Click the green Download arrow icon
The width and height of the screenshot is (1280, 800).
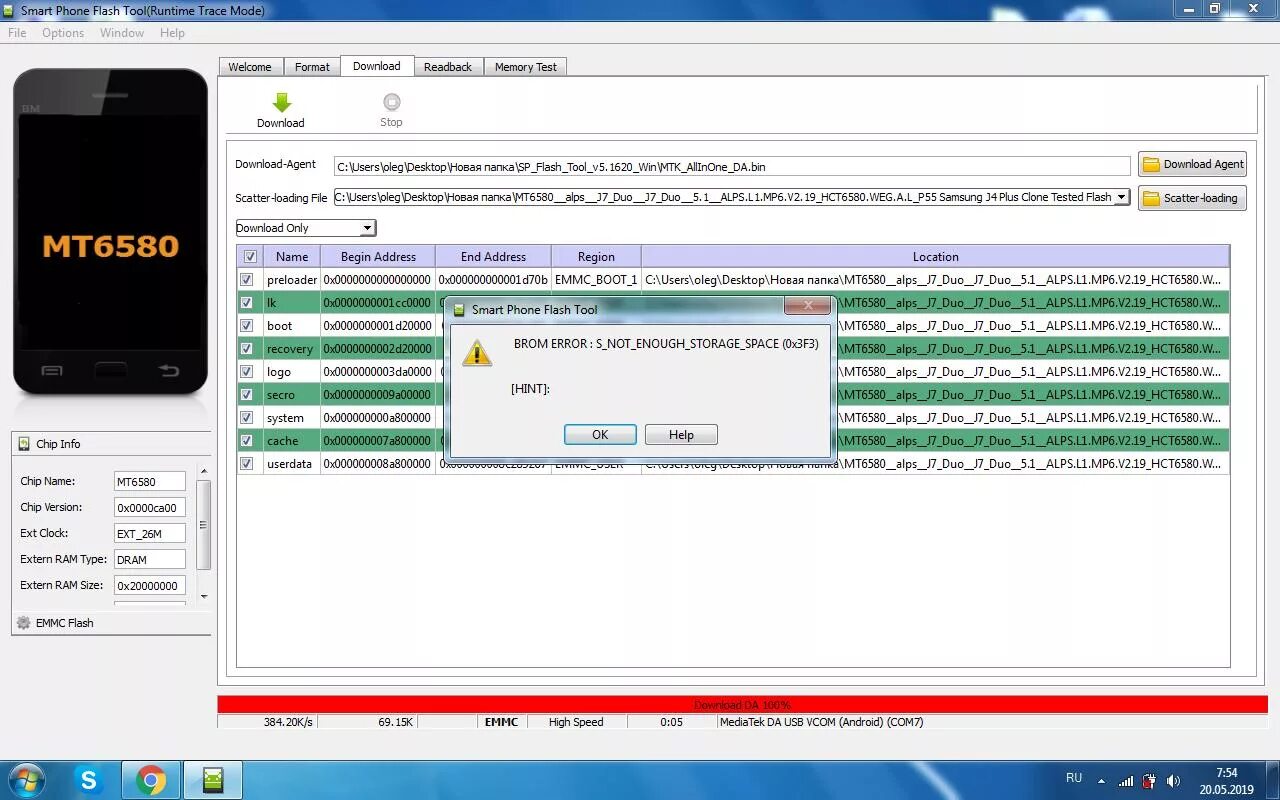[281, 102]
